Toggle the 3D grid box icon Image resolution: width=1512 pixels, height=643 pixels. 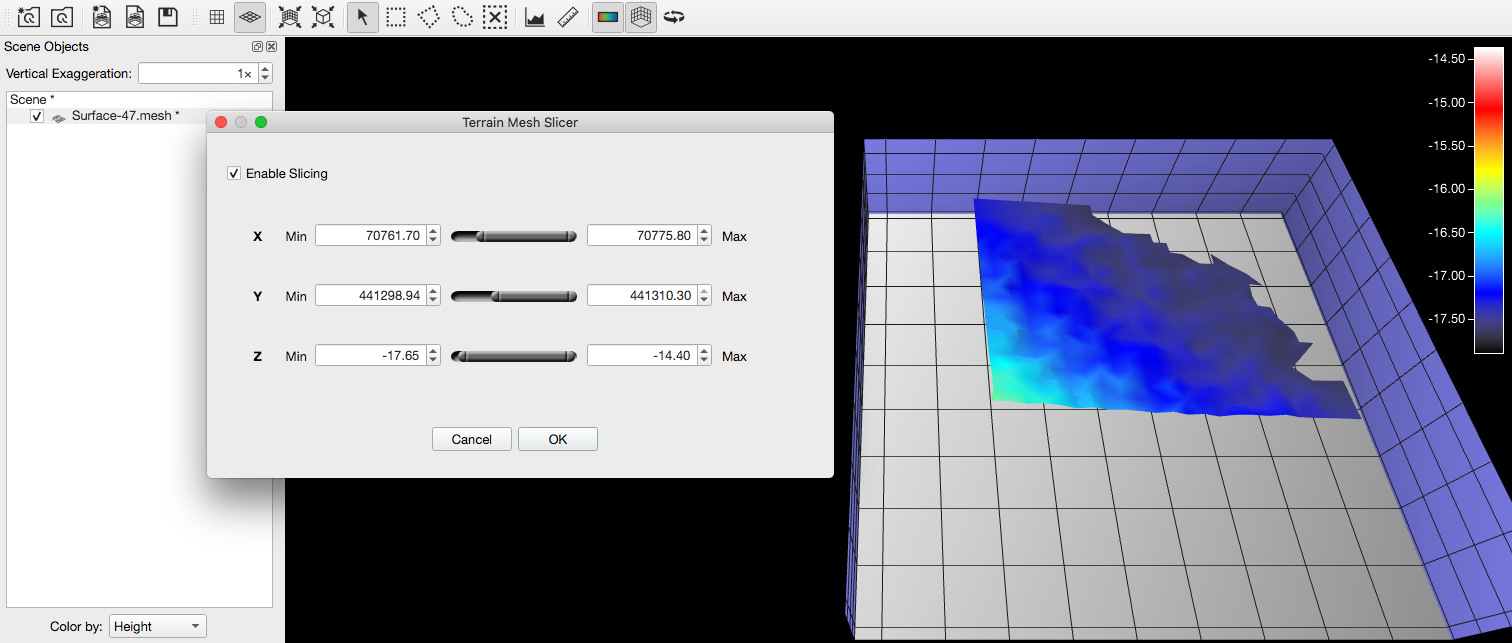(641, 17)
